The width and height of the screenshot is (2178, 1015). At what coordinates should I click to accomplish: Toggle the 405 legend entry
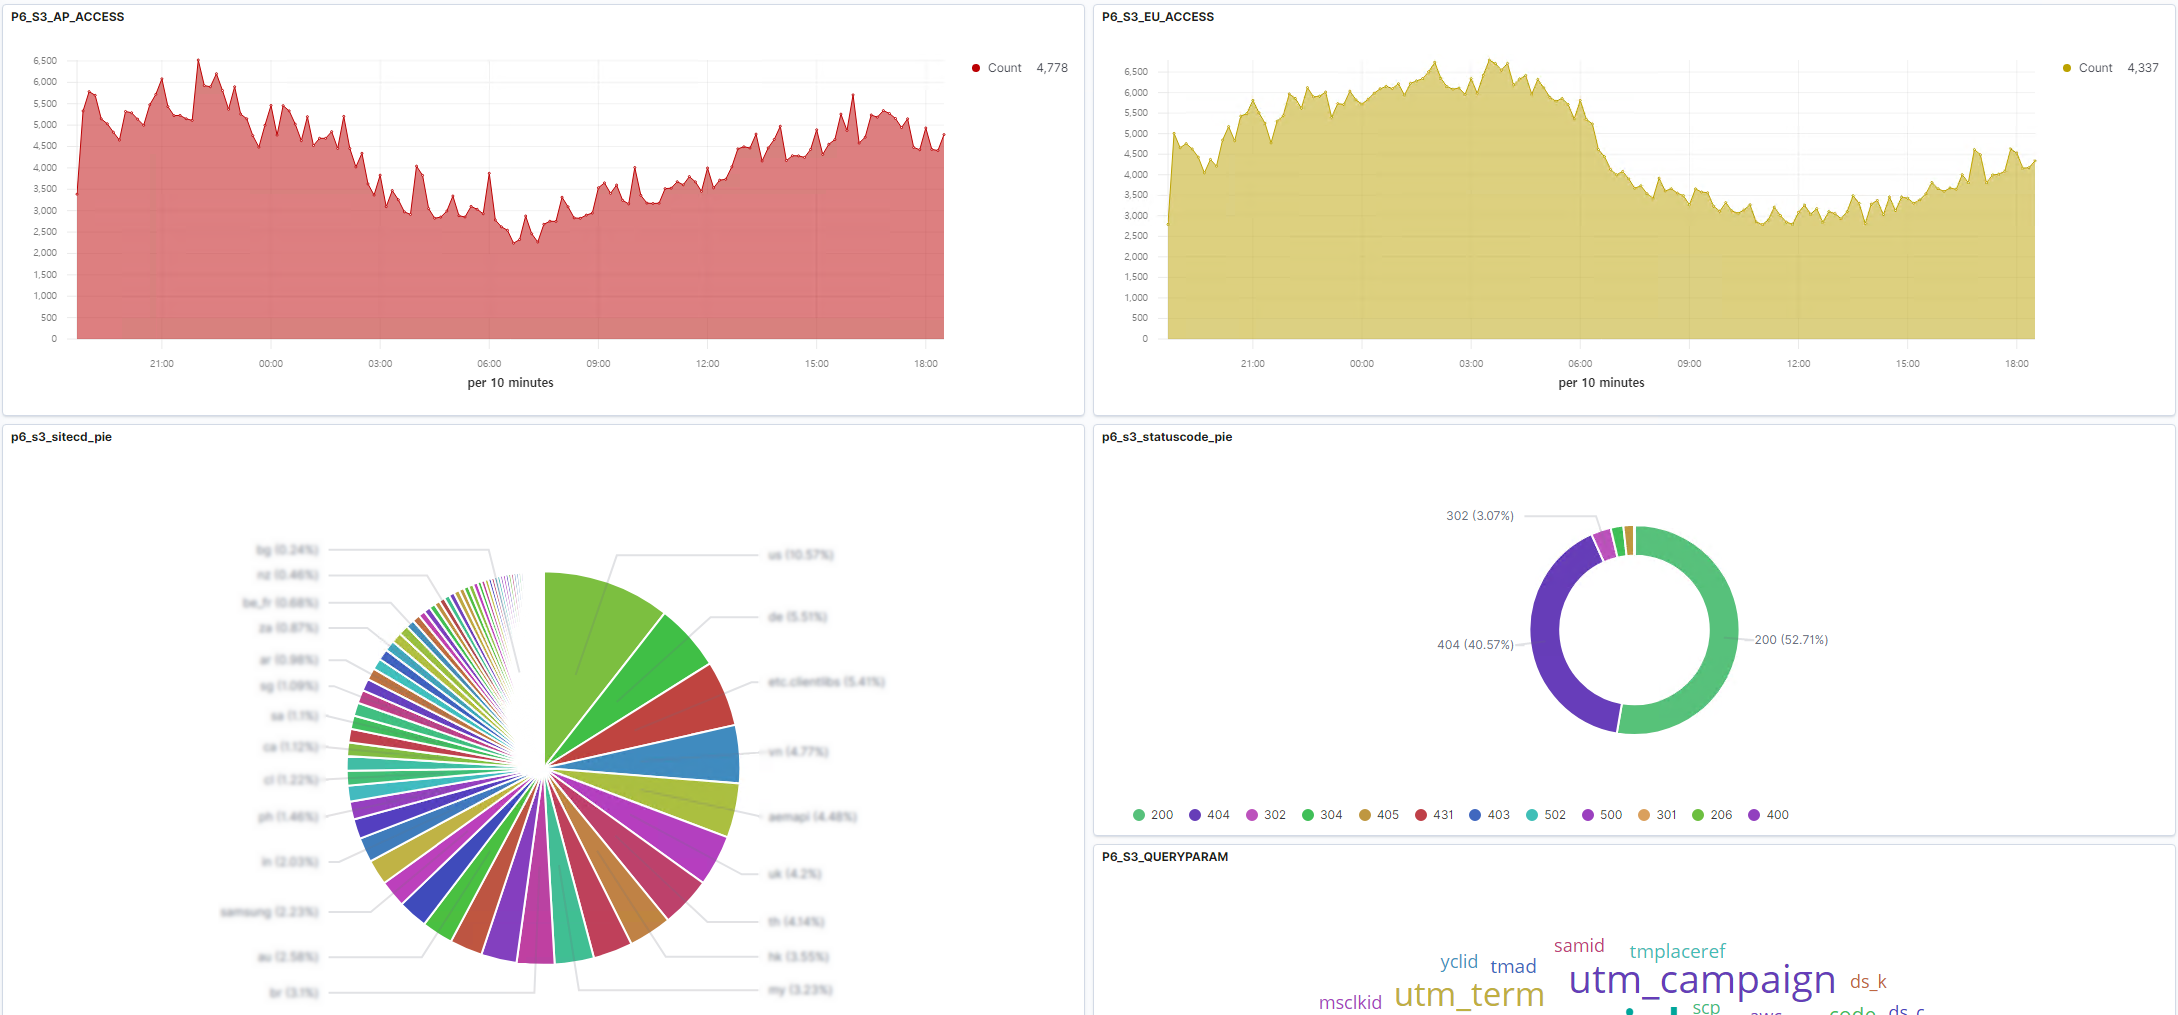[x=1379, y=815]
